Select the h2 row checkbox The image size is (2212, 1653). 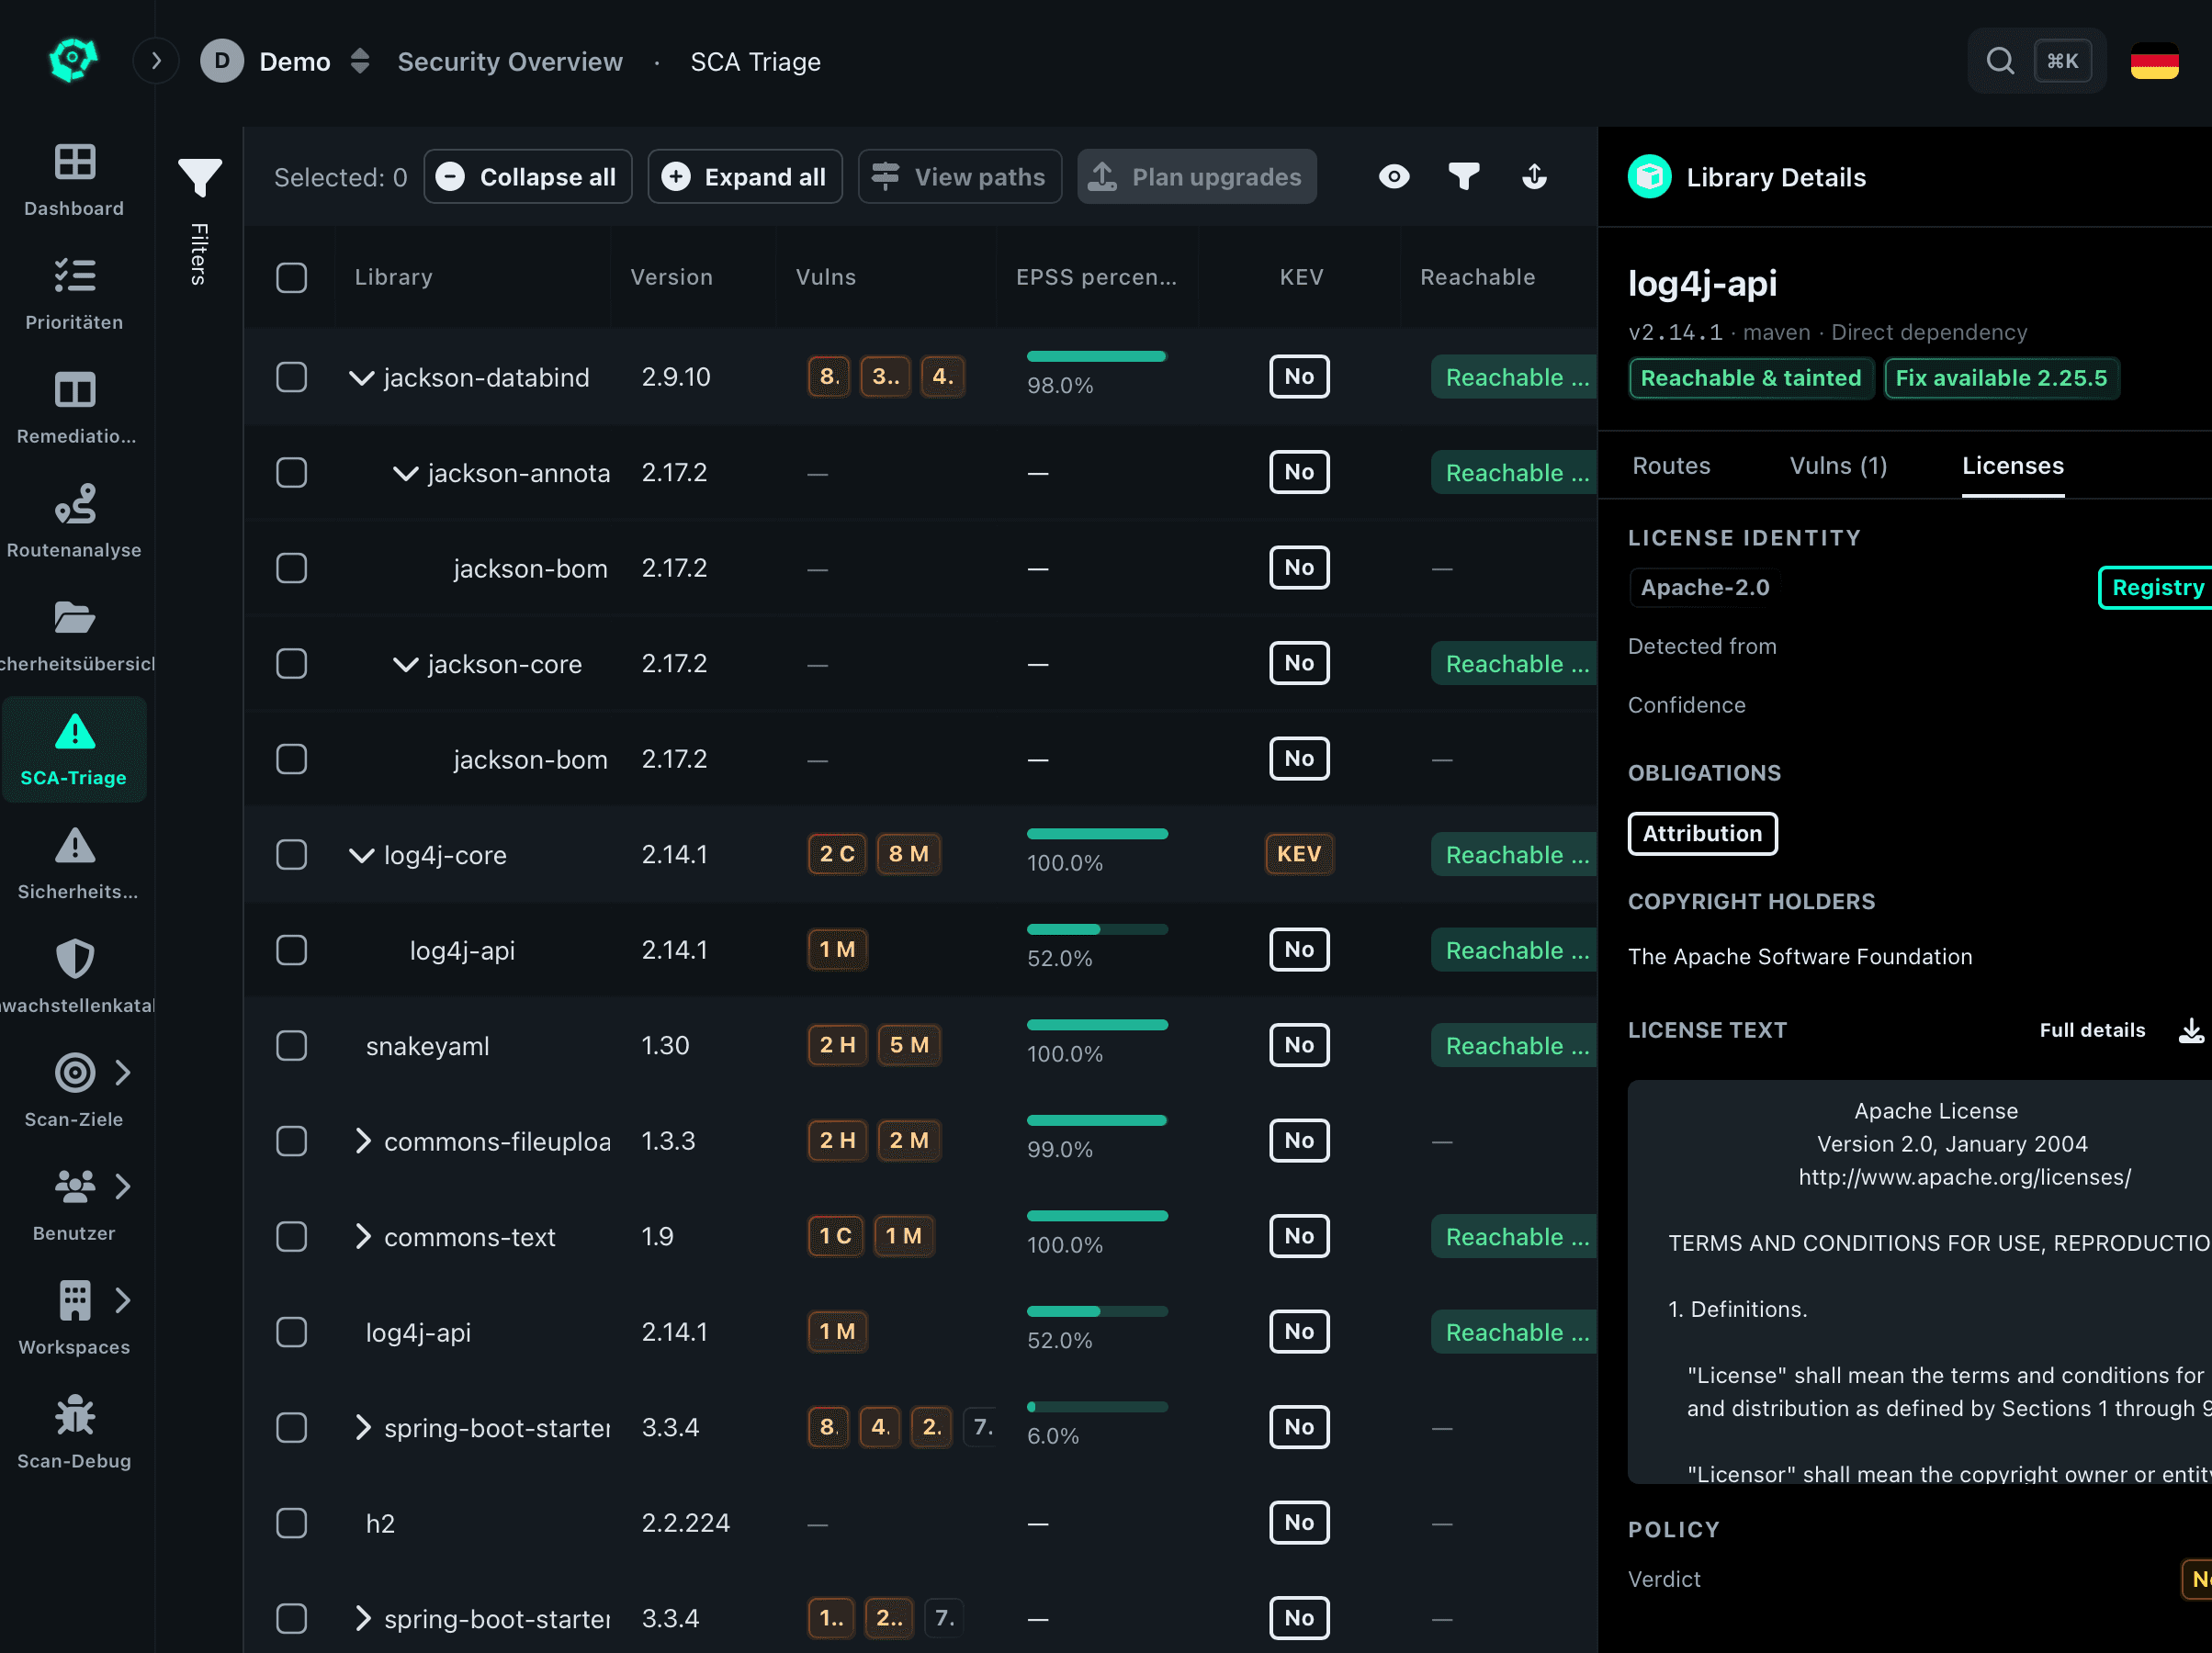pos(291,1524)
